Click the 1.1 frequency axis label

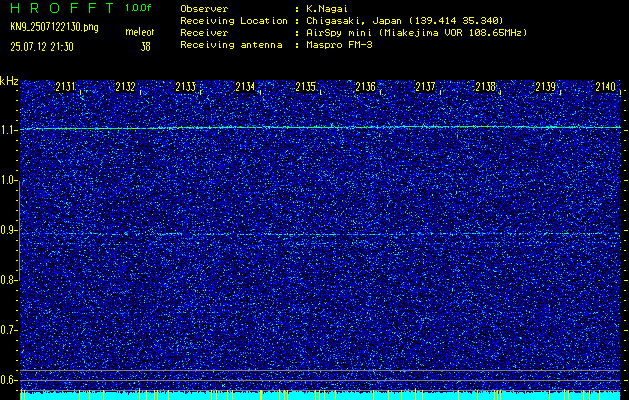click(x=7, y=130)
